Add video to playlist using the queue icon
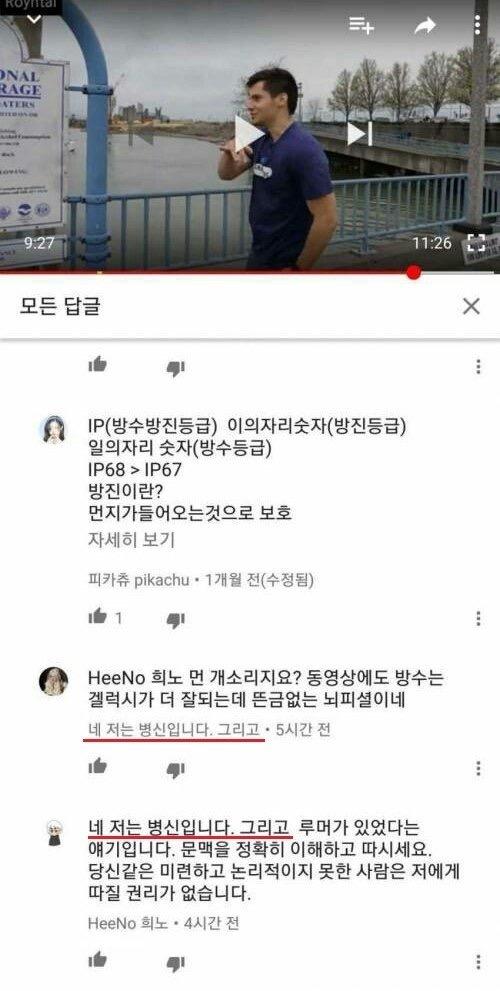This screenshot has height=991, width=500. click(362, 25)
